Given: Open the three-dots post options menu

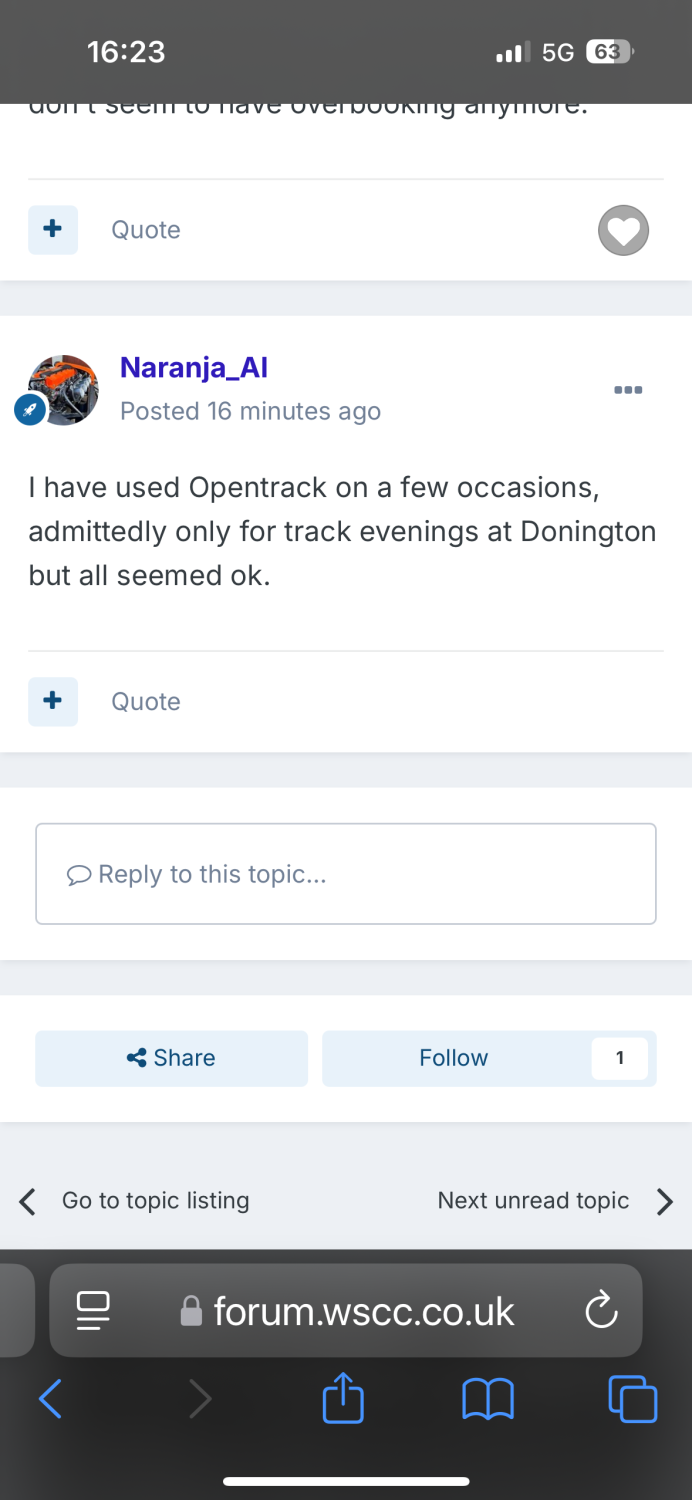Looking at the screenshot, I should tap(628, 390).
